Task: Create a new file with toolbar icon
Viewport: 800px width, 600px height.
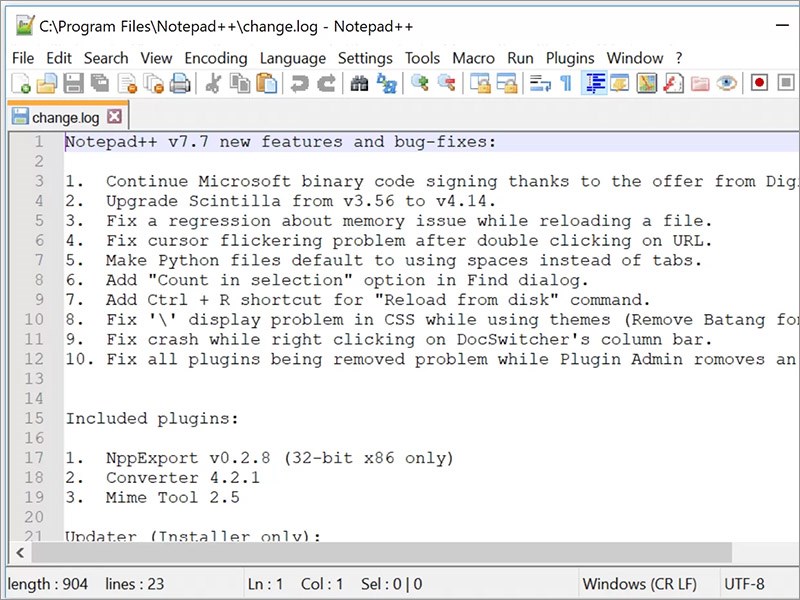Action: pos(21,83)
